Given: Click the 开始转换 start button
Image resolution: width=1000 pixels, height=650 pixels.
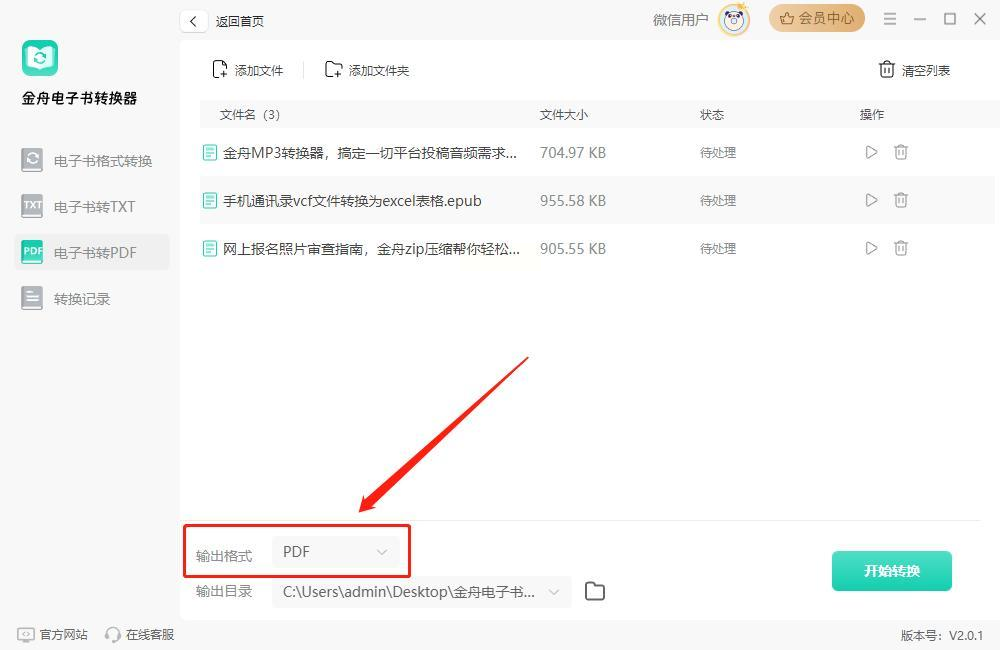Looking at the screenshot, I should pos(892,571).
